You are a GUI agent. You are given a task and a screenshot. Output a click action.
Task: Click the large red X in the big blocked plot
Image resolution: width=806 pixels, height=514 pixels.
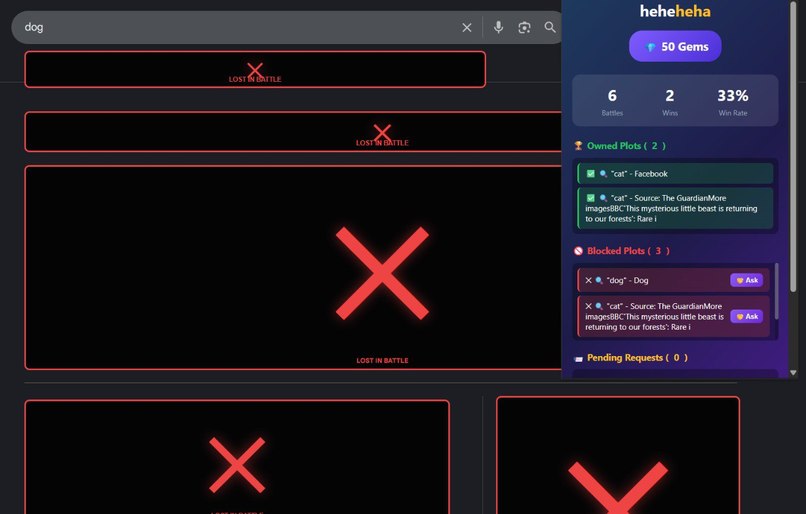click(x=382, y=273)
